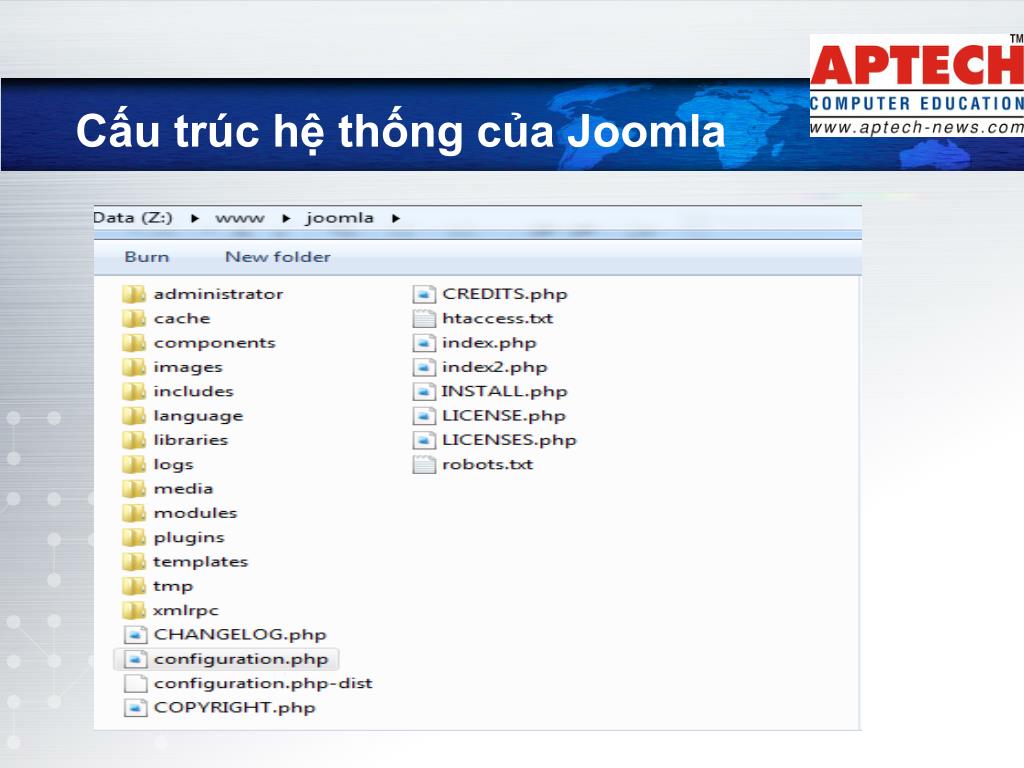Open the www.aptech-news.com link
Screen dimensions: 1024x768
point(916,127)
